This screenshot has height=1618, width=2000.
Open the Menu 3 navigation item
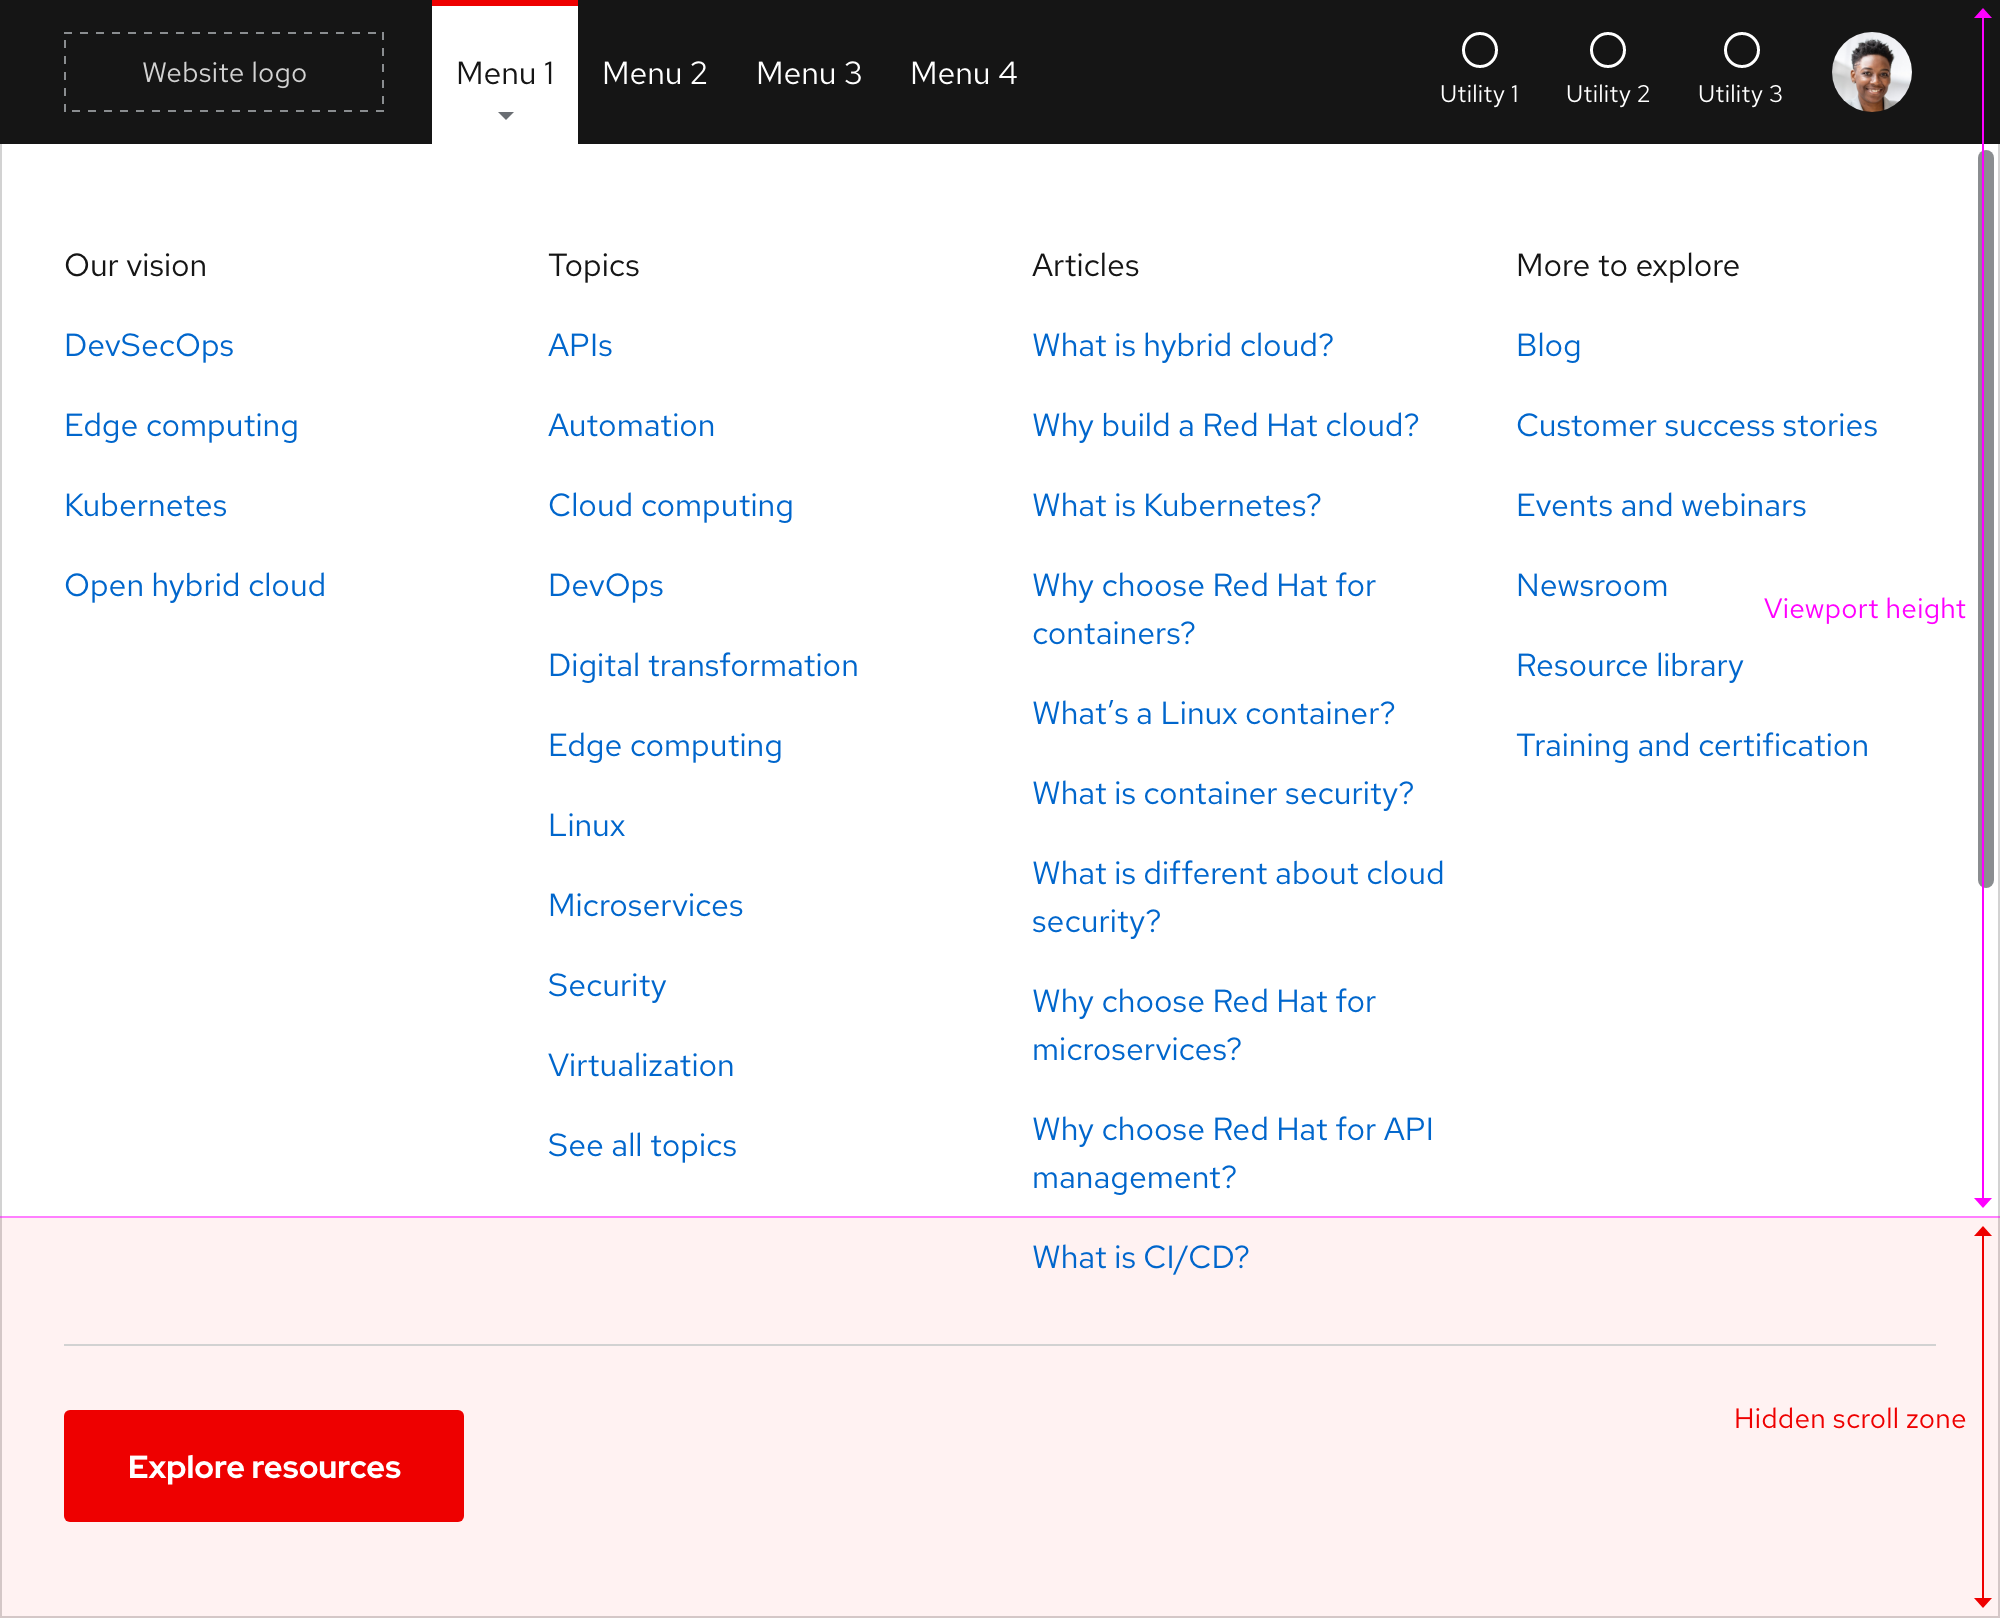[809, 73]
